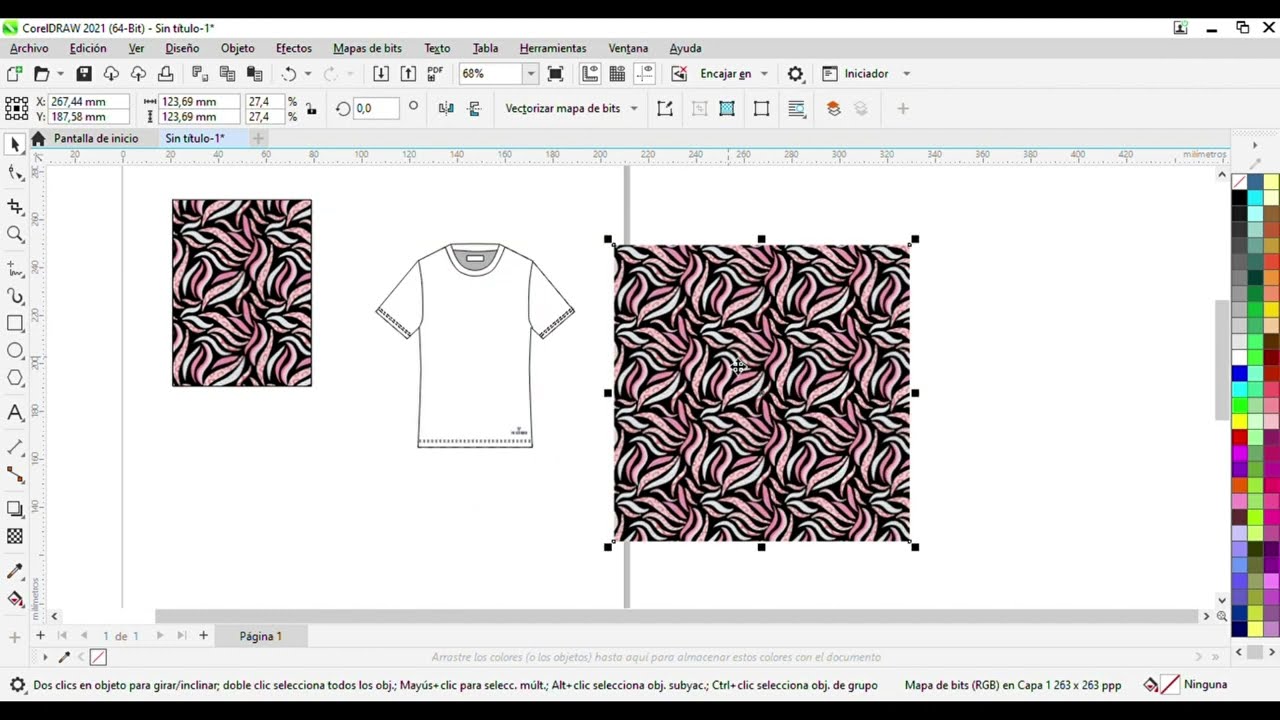Add a new document tab

pyautogui.click(x=257, y=138)
